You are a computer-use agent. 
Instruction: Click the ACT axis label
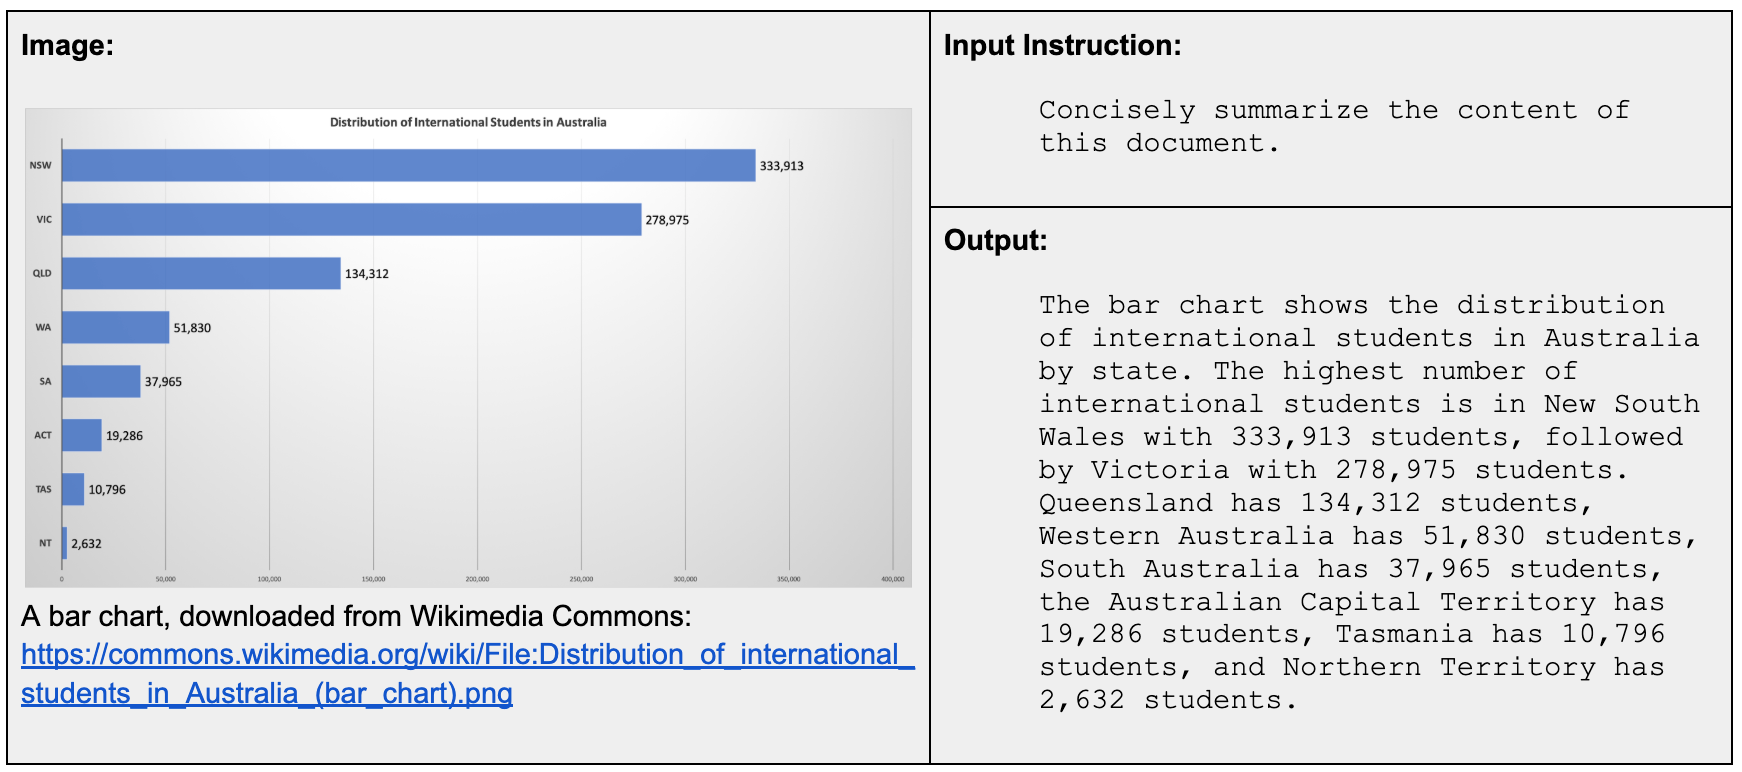tap(43, 435)
